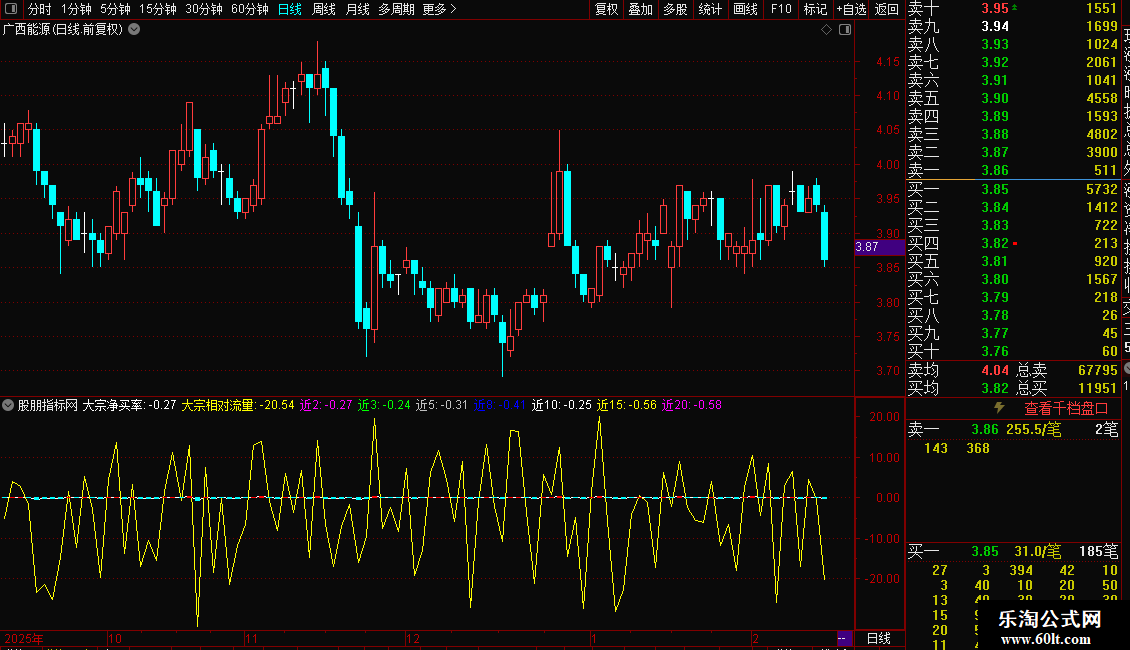The image size is (1130, 650).
Task: Click the 买均 3.82 value
Action: coord(995,388)
